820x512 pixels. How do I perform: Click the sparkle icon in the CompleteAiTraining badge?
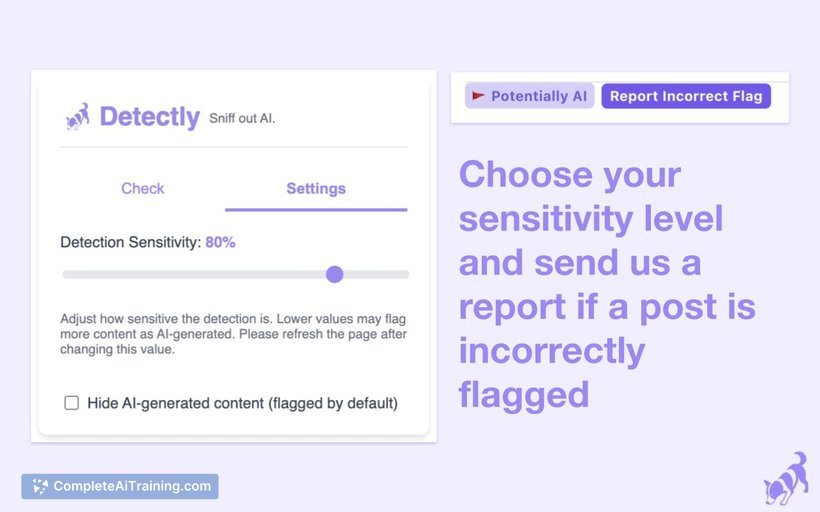(40, 486)
